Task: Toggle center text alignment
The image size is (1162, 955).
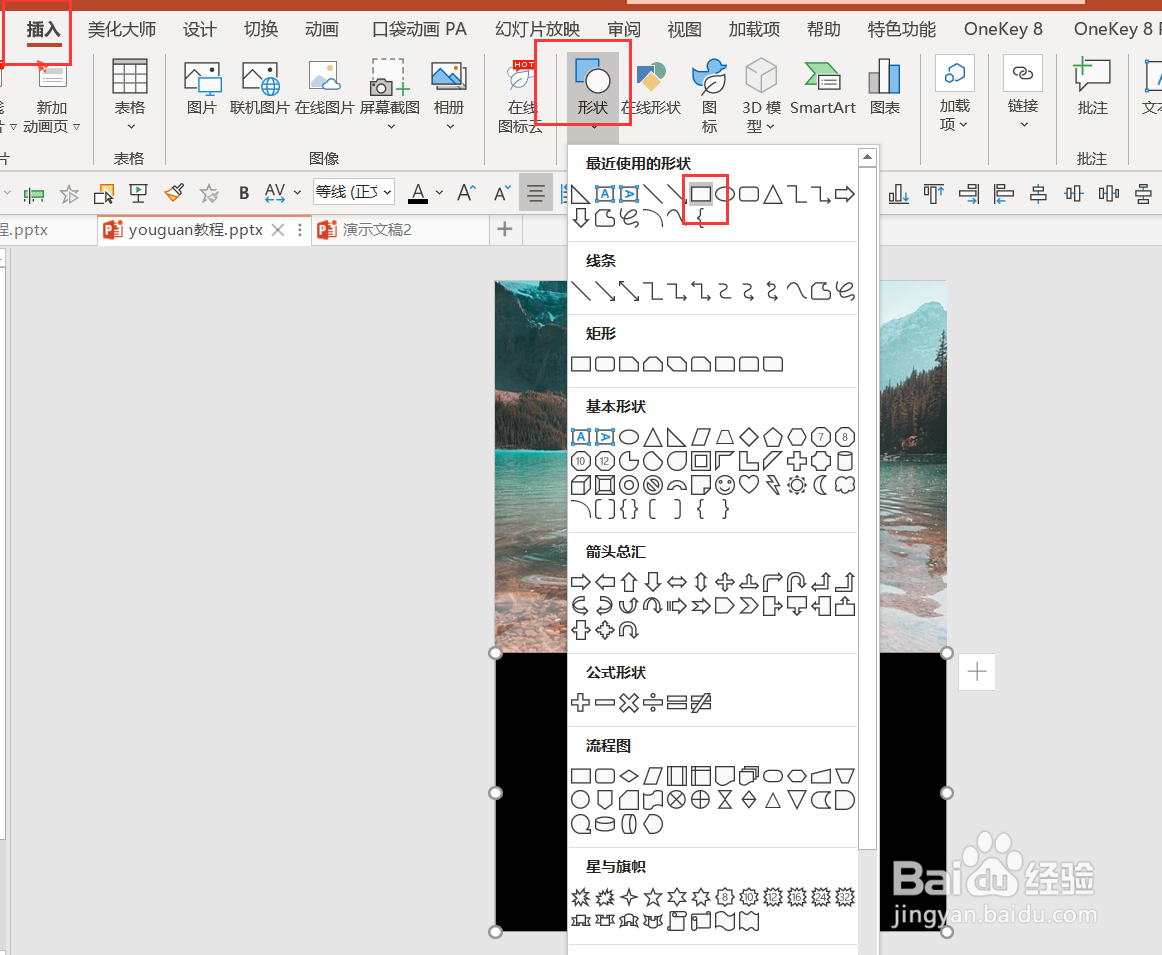Action: (535, 193)
